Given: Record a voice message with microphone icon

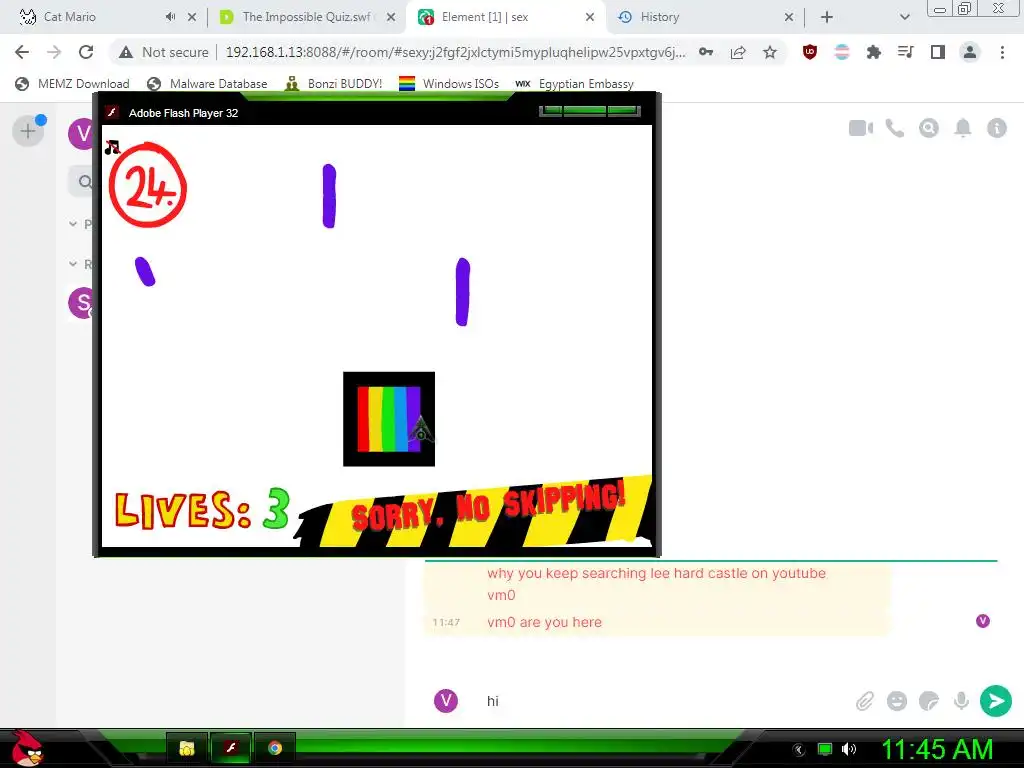Looking at the screenshot, I should click(x=961, y=701).
